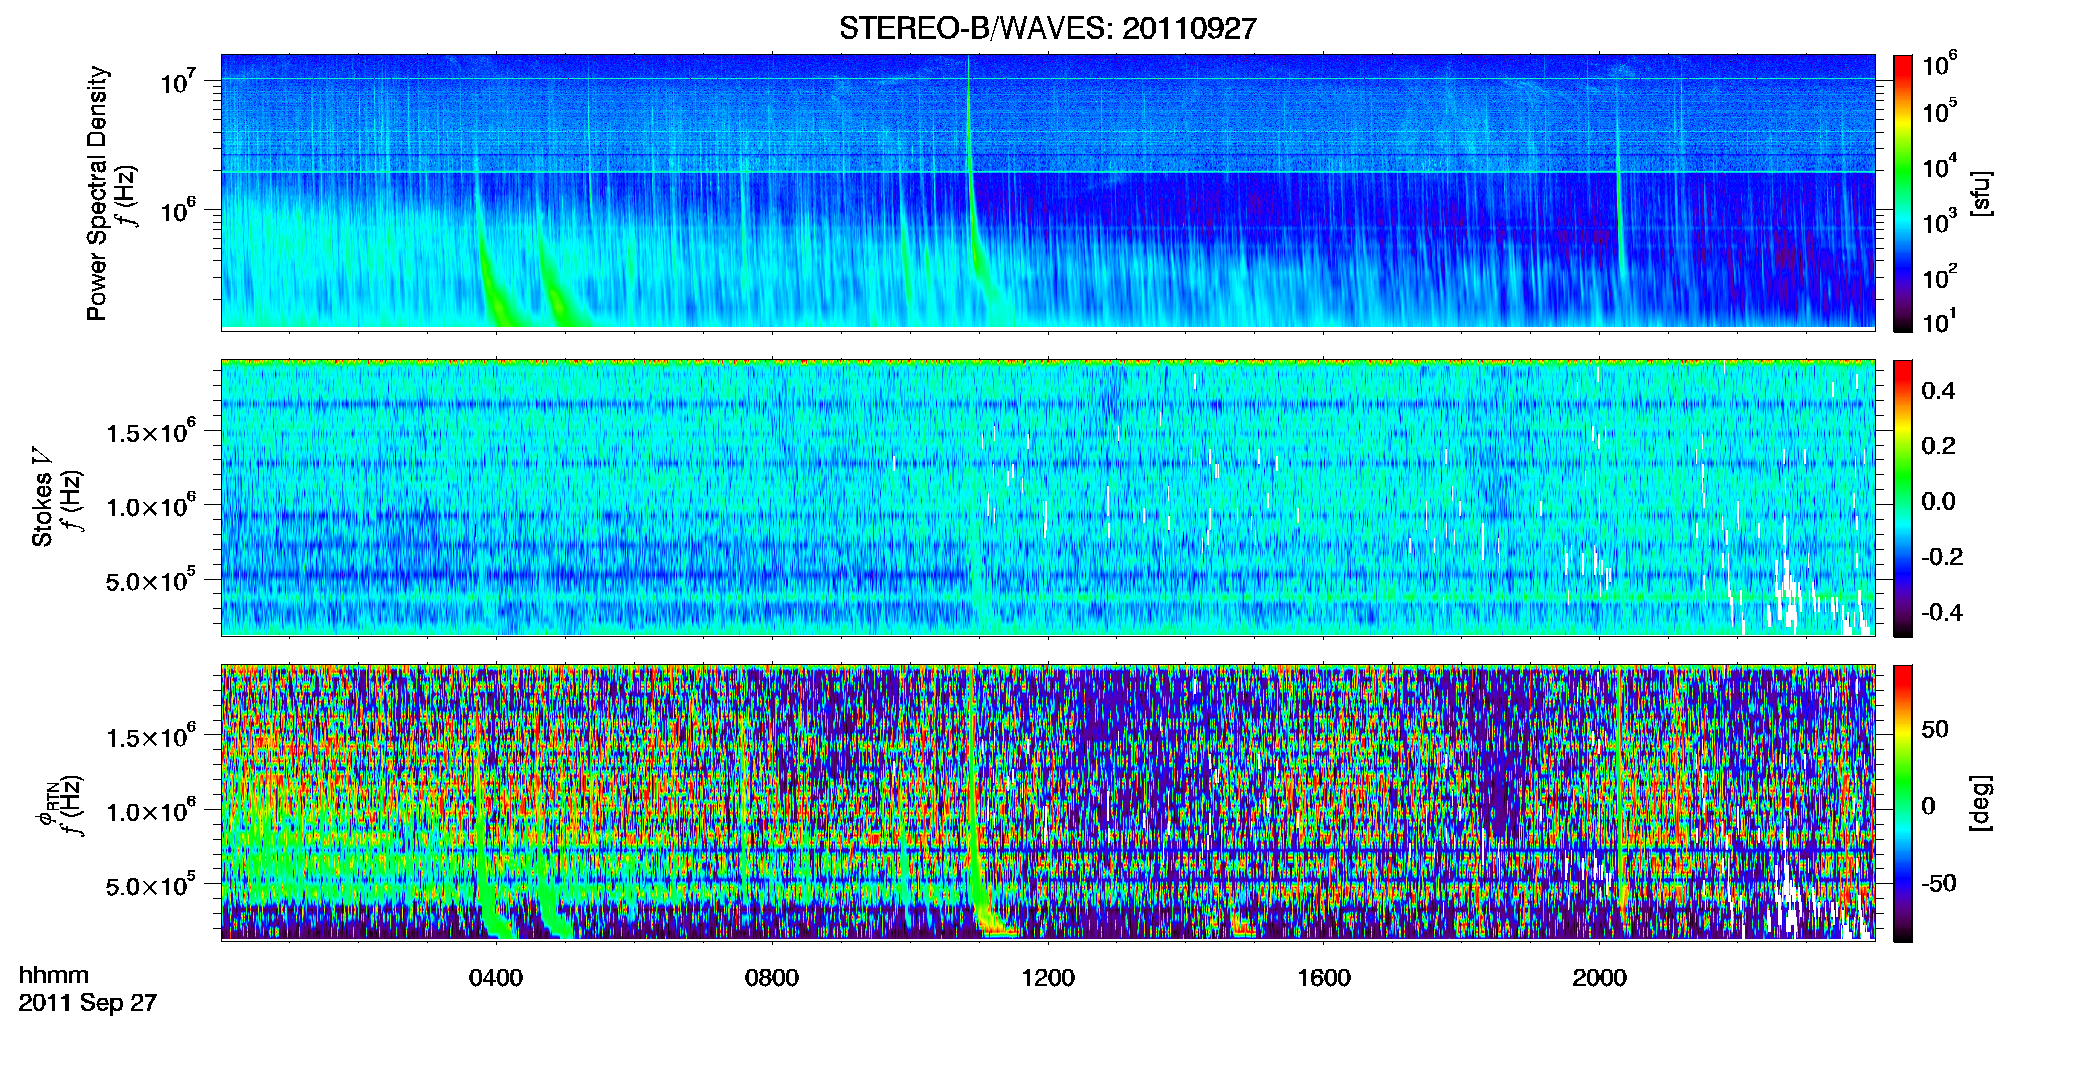This screenshot has width=2096, height=1080.
Task: Click the -50 value on the phi colorbar
Action: 1939,884
